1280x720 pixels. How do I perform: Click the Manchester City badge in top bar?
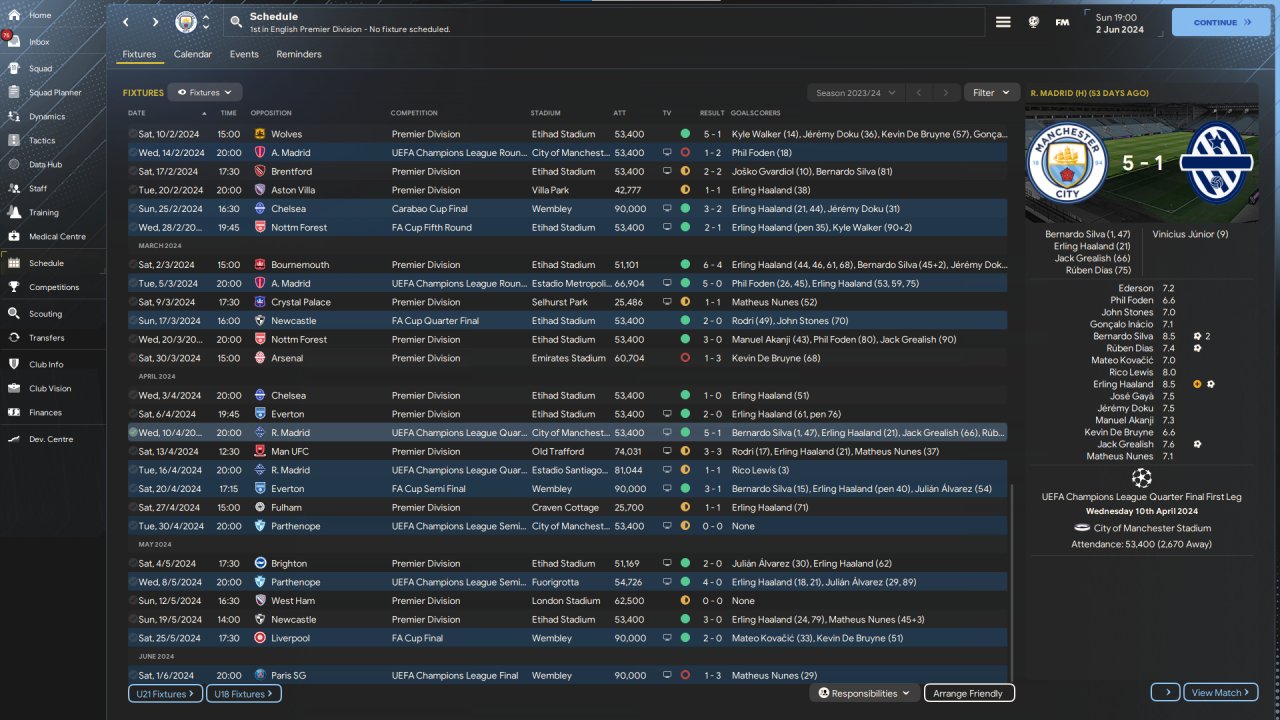pos(186,22)
